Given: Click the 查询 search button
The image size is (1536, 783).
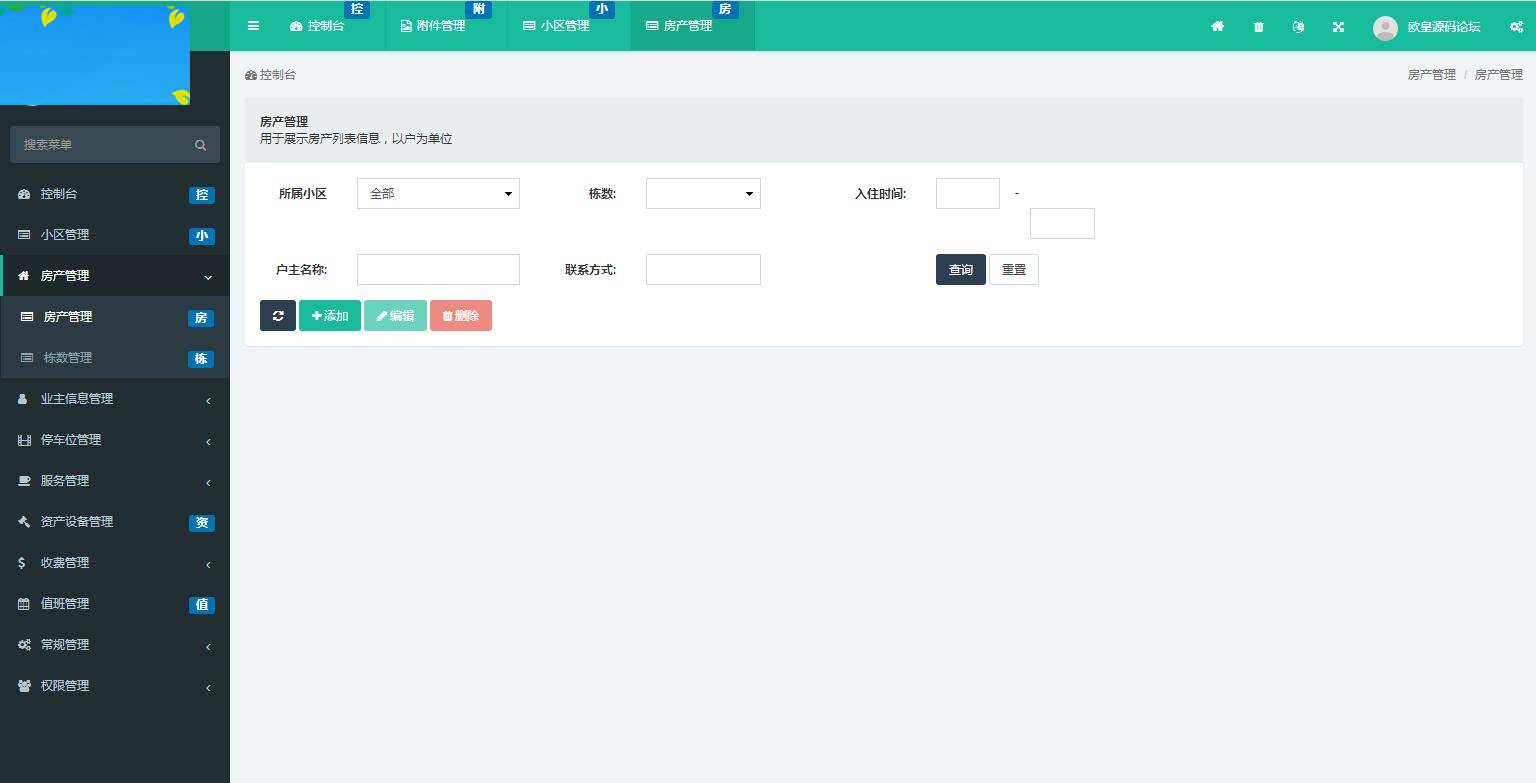Looking at the screenshot, I should point(960,269).
